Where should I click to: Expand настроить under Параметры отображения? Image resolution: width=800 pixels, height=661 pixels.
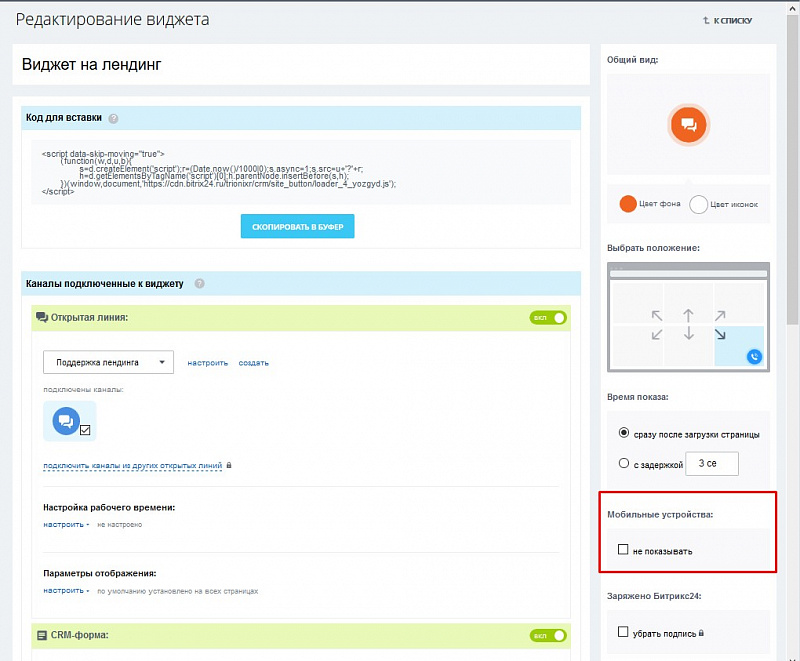point(66,591)
